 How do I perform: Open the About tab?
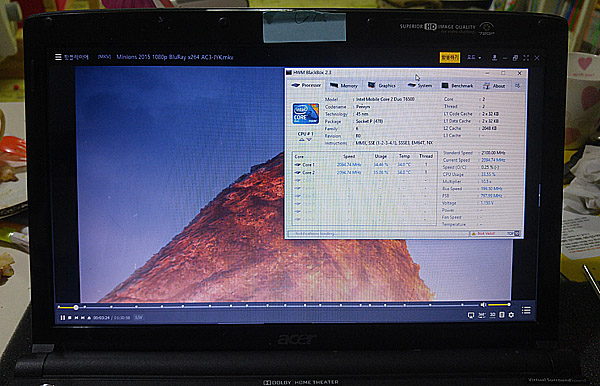[x=494, y=86]
